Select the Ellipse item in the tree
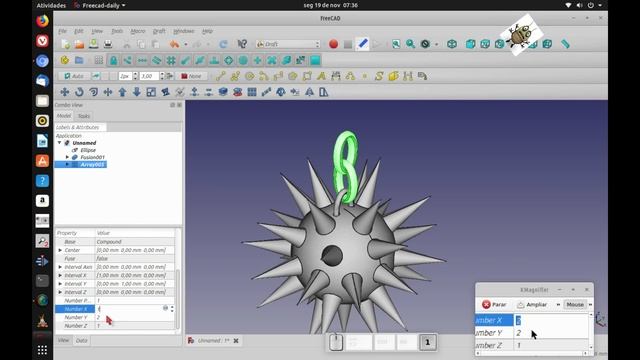Screen dimensions: 640x360 click(x=88, y=150)
